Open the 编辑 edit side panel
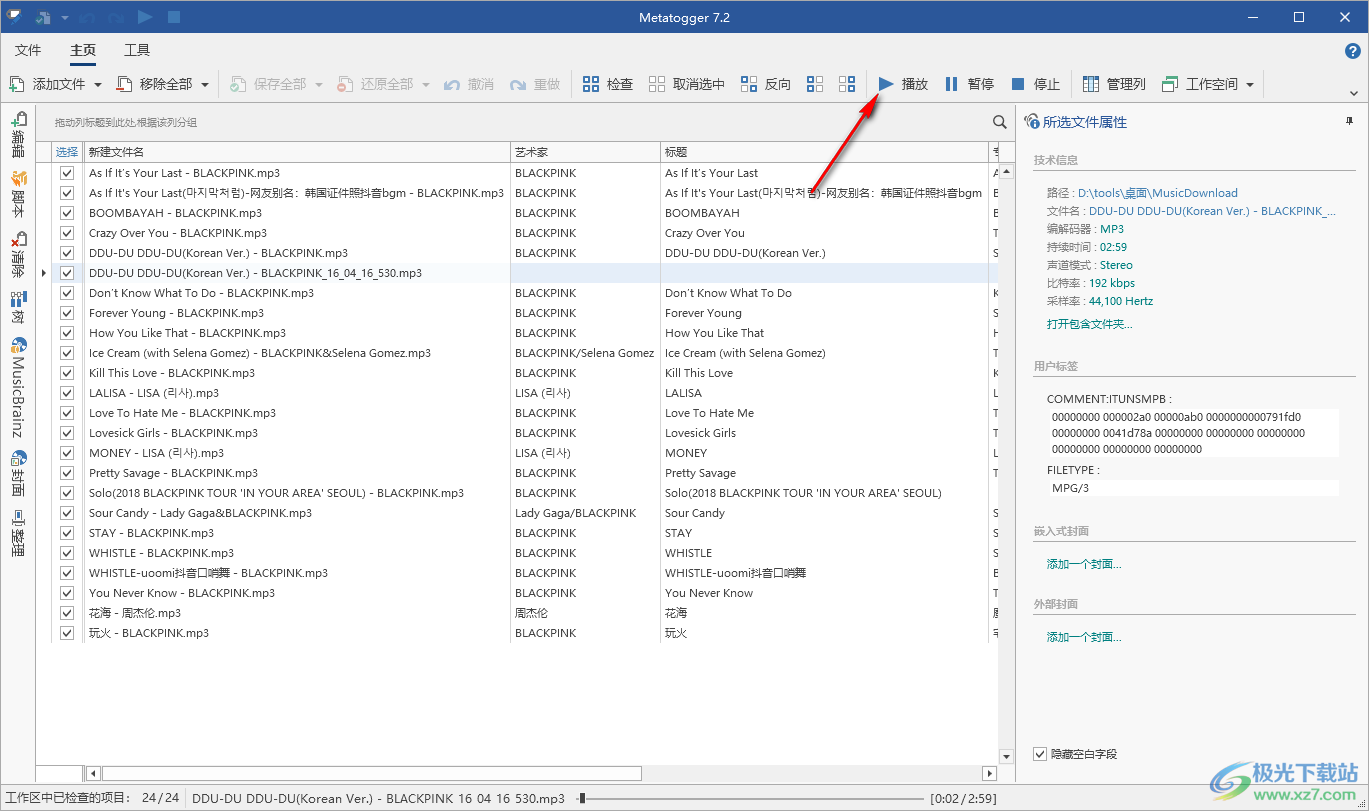1369x811 pixels. (18, 134)
